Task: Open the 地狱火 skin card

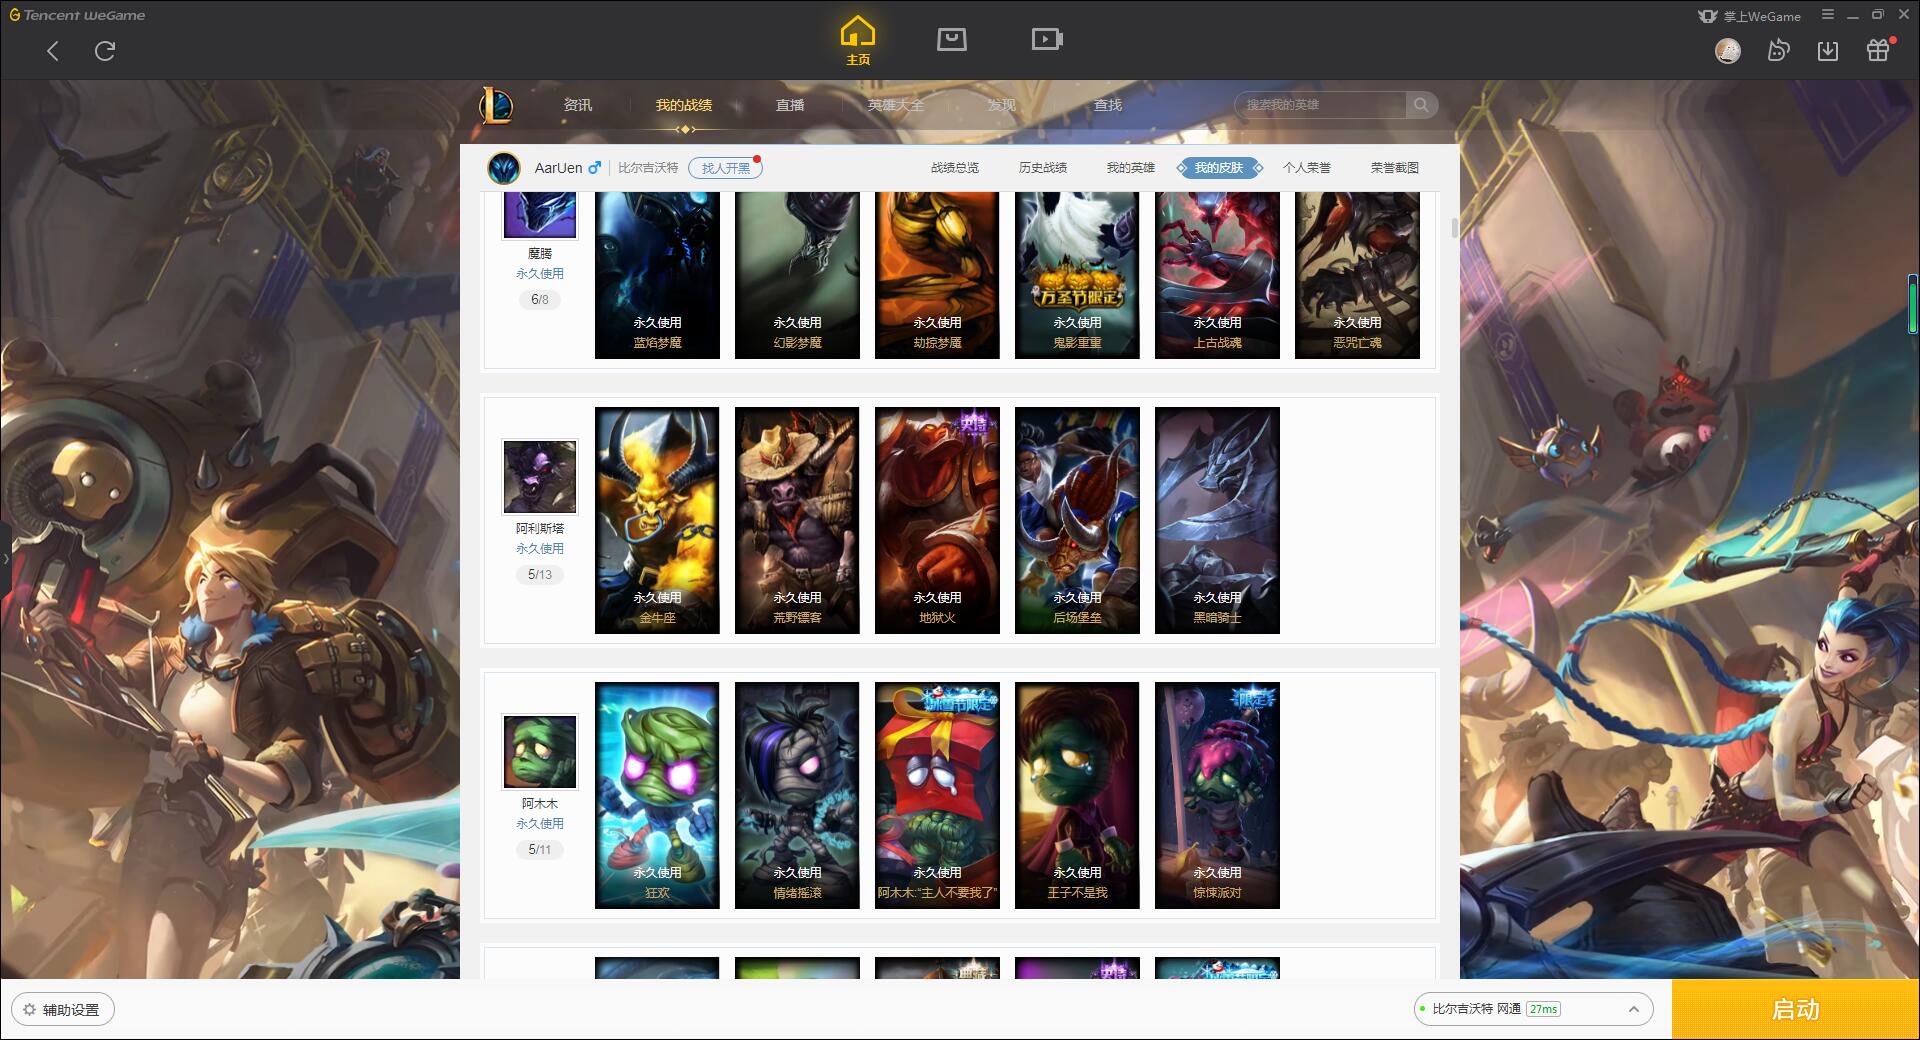Action: point(937,520)
